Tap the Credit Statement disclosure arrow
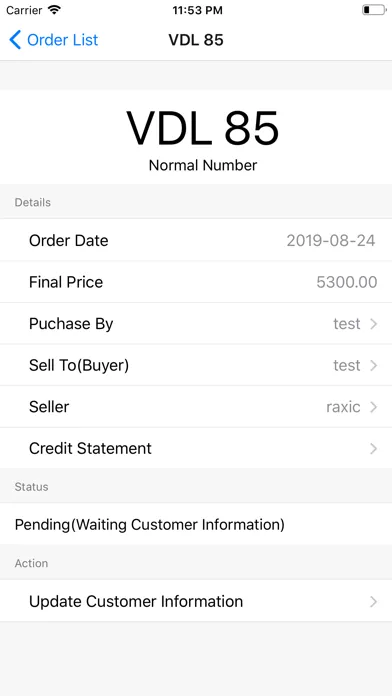Viewport: 392px width, 696px height. point(374,449)
